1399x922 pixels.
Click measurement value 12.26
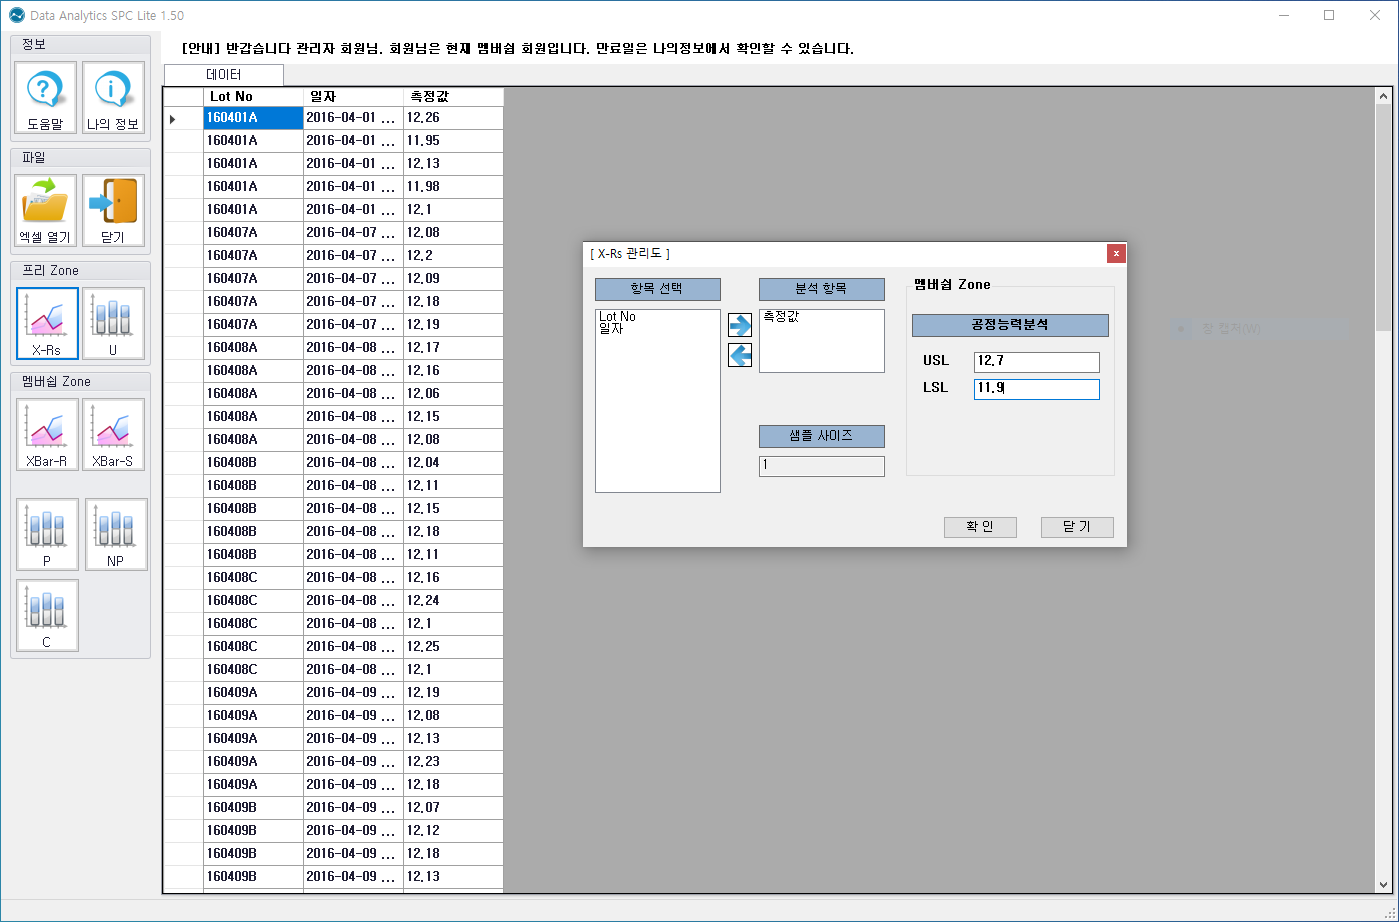pos(453,118)
